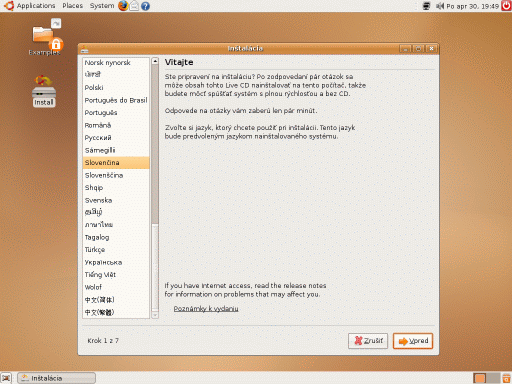Click the red power/logout button
This screenshot has width=512, height=384.
506,6
